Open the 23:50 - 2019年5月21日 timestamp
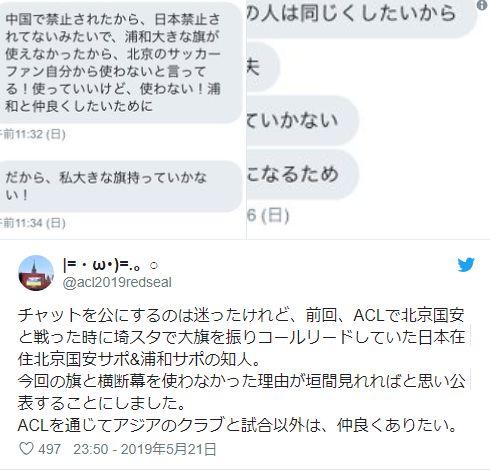 click(145, 449)
